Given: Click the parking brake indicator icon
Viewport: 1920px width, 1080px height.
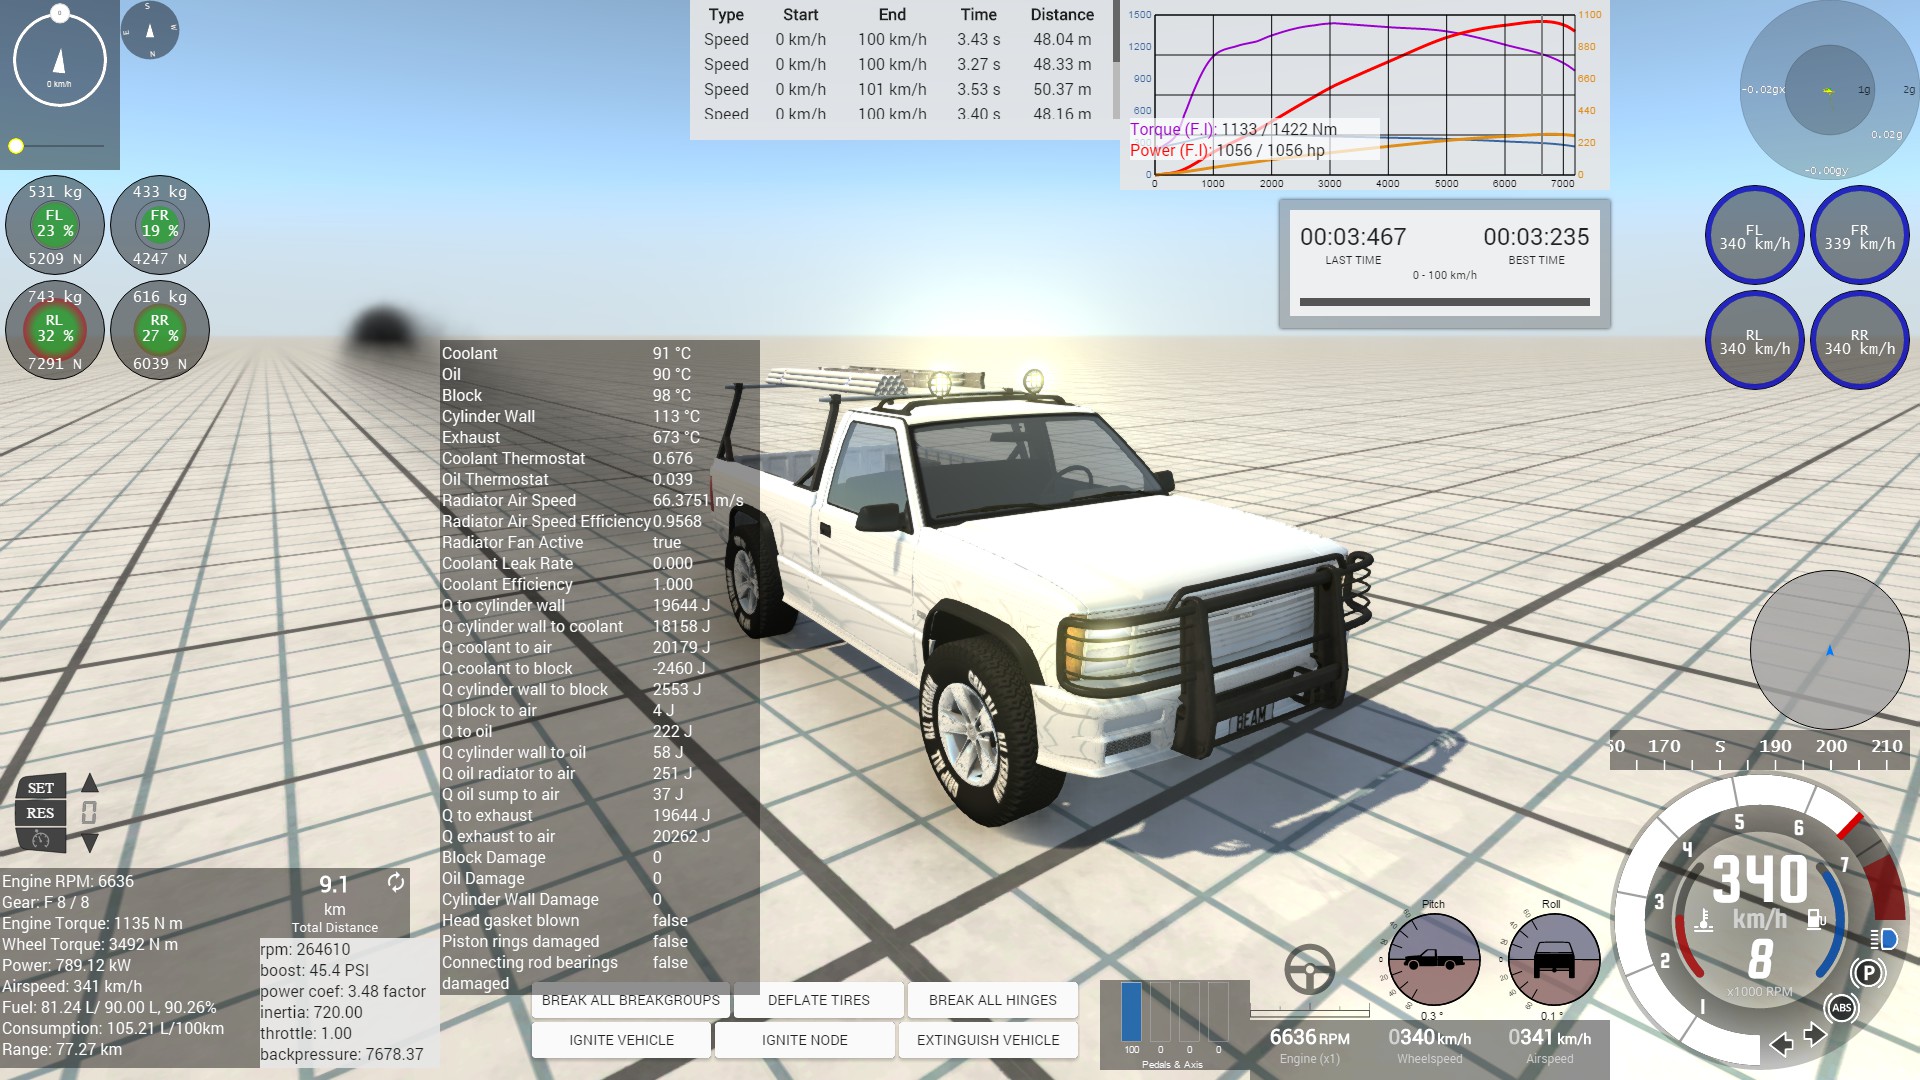Looking at the screenshot, I should 1867,972.
